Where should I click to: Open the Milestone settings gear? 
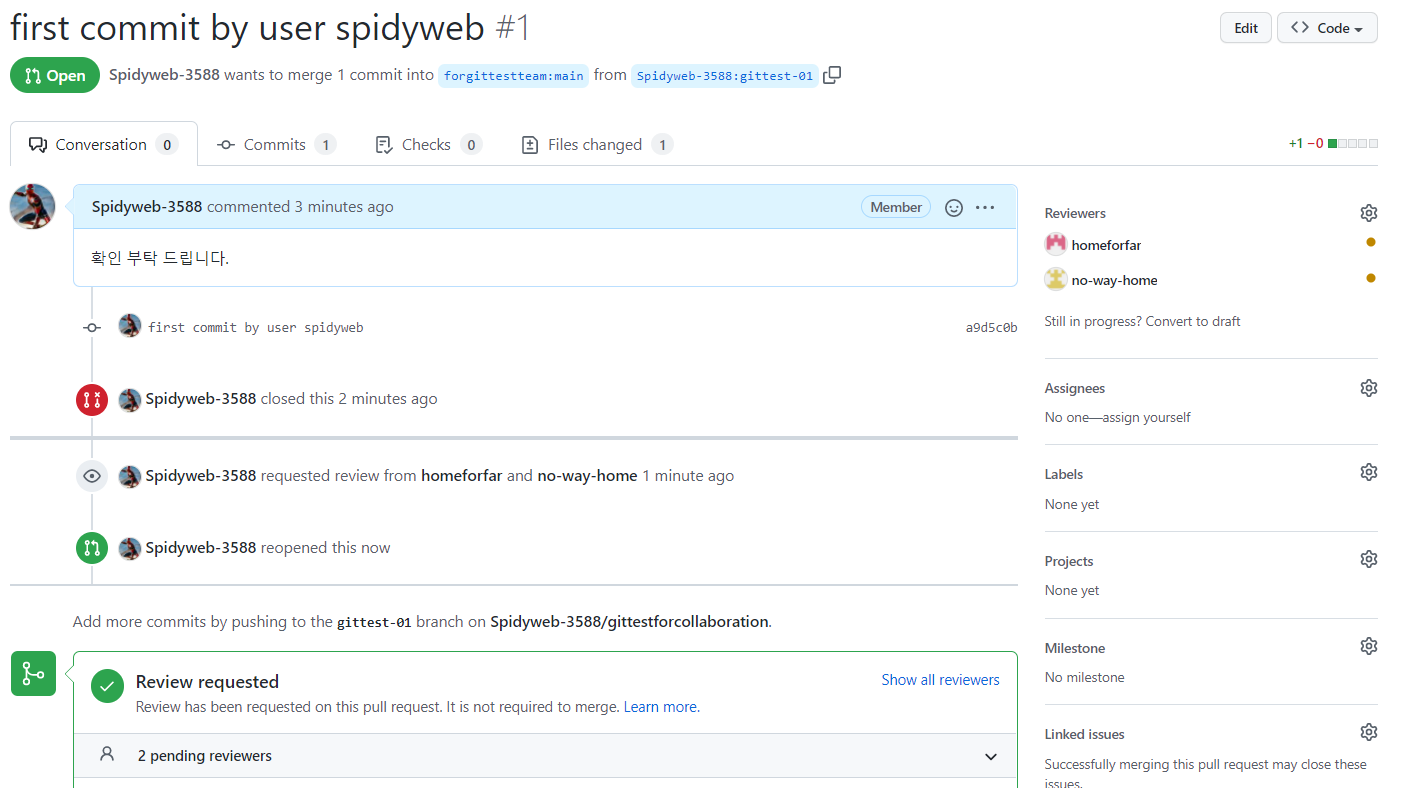(1369, 646)
